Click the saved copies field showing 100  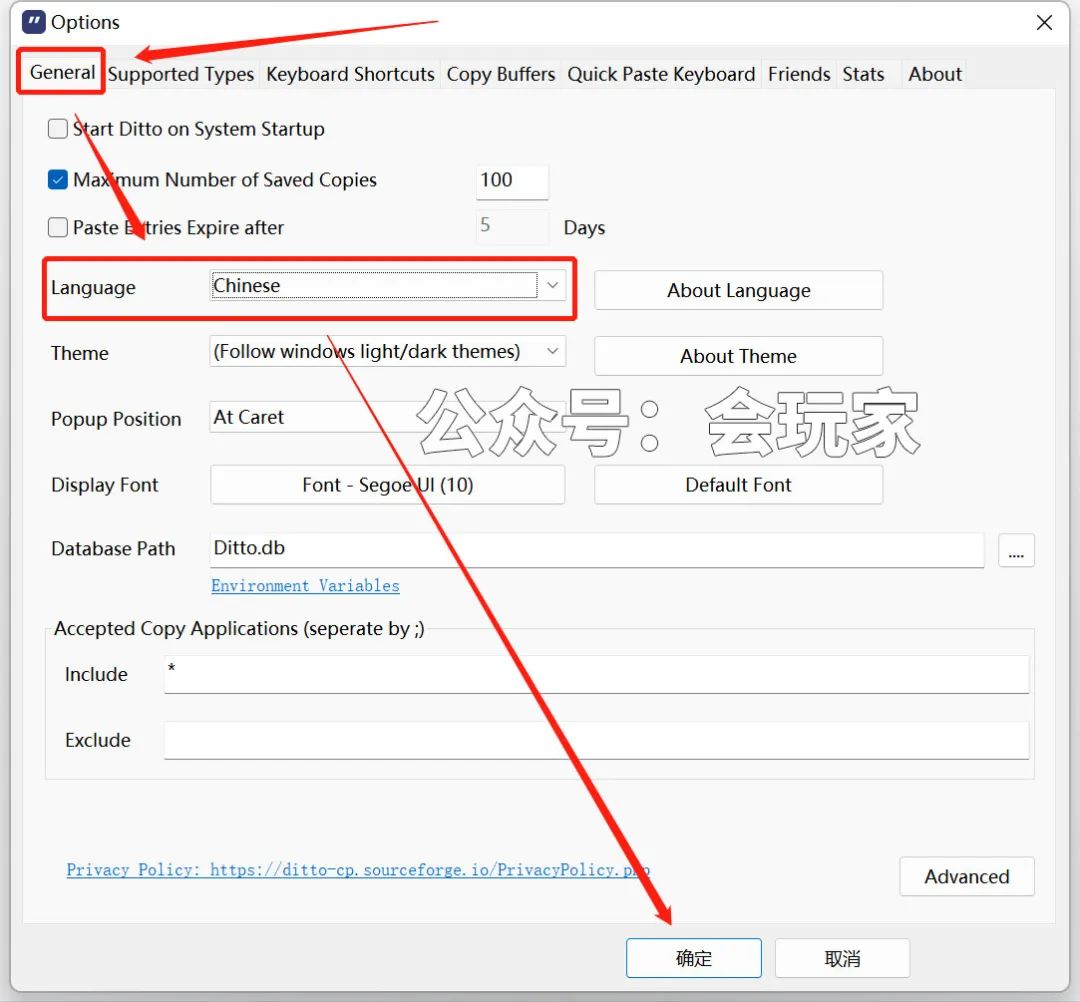pyautogui.click(x=512, y=181)
